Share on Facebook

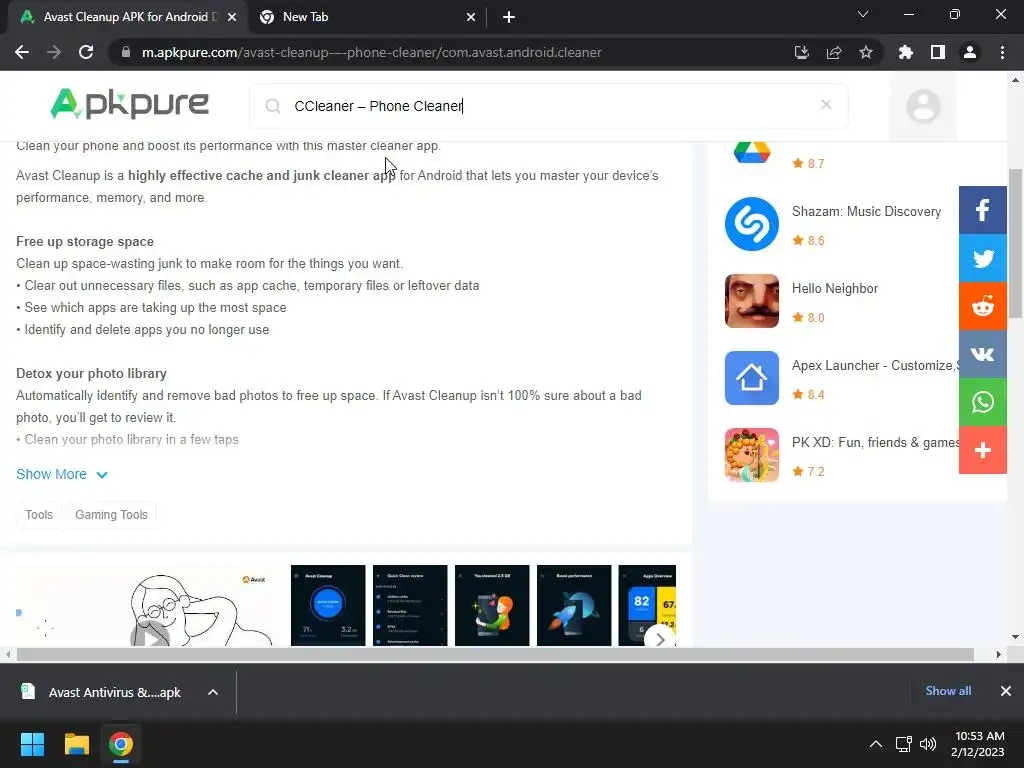click(983, 210)
